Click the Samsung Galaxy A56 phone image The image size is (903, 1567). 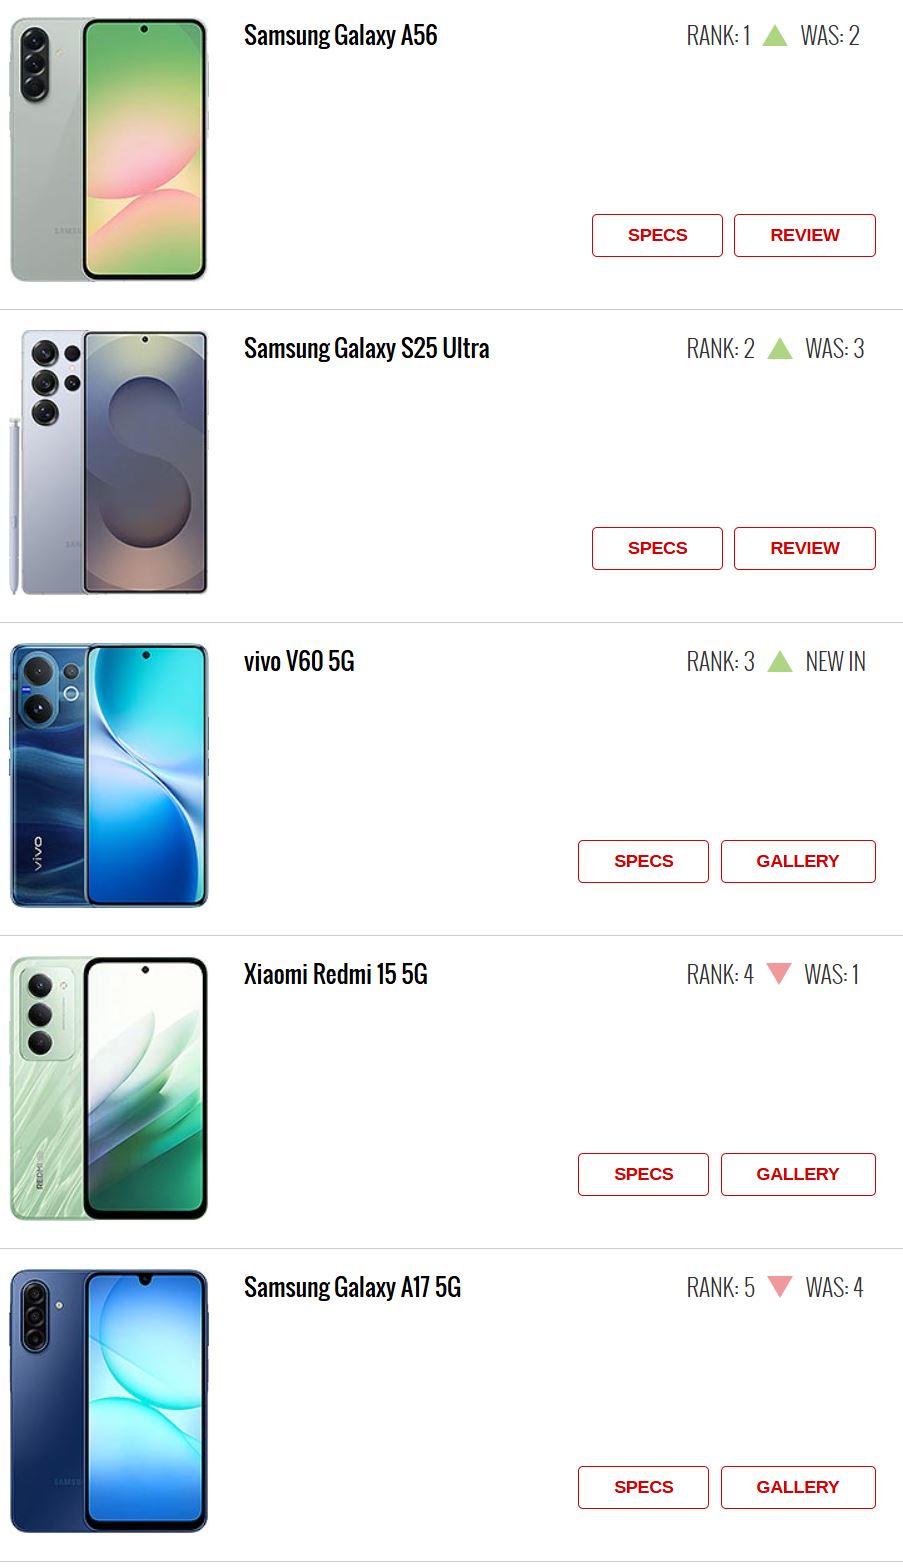109,149
